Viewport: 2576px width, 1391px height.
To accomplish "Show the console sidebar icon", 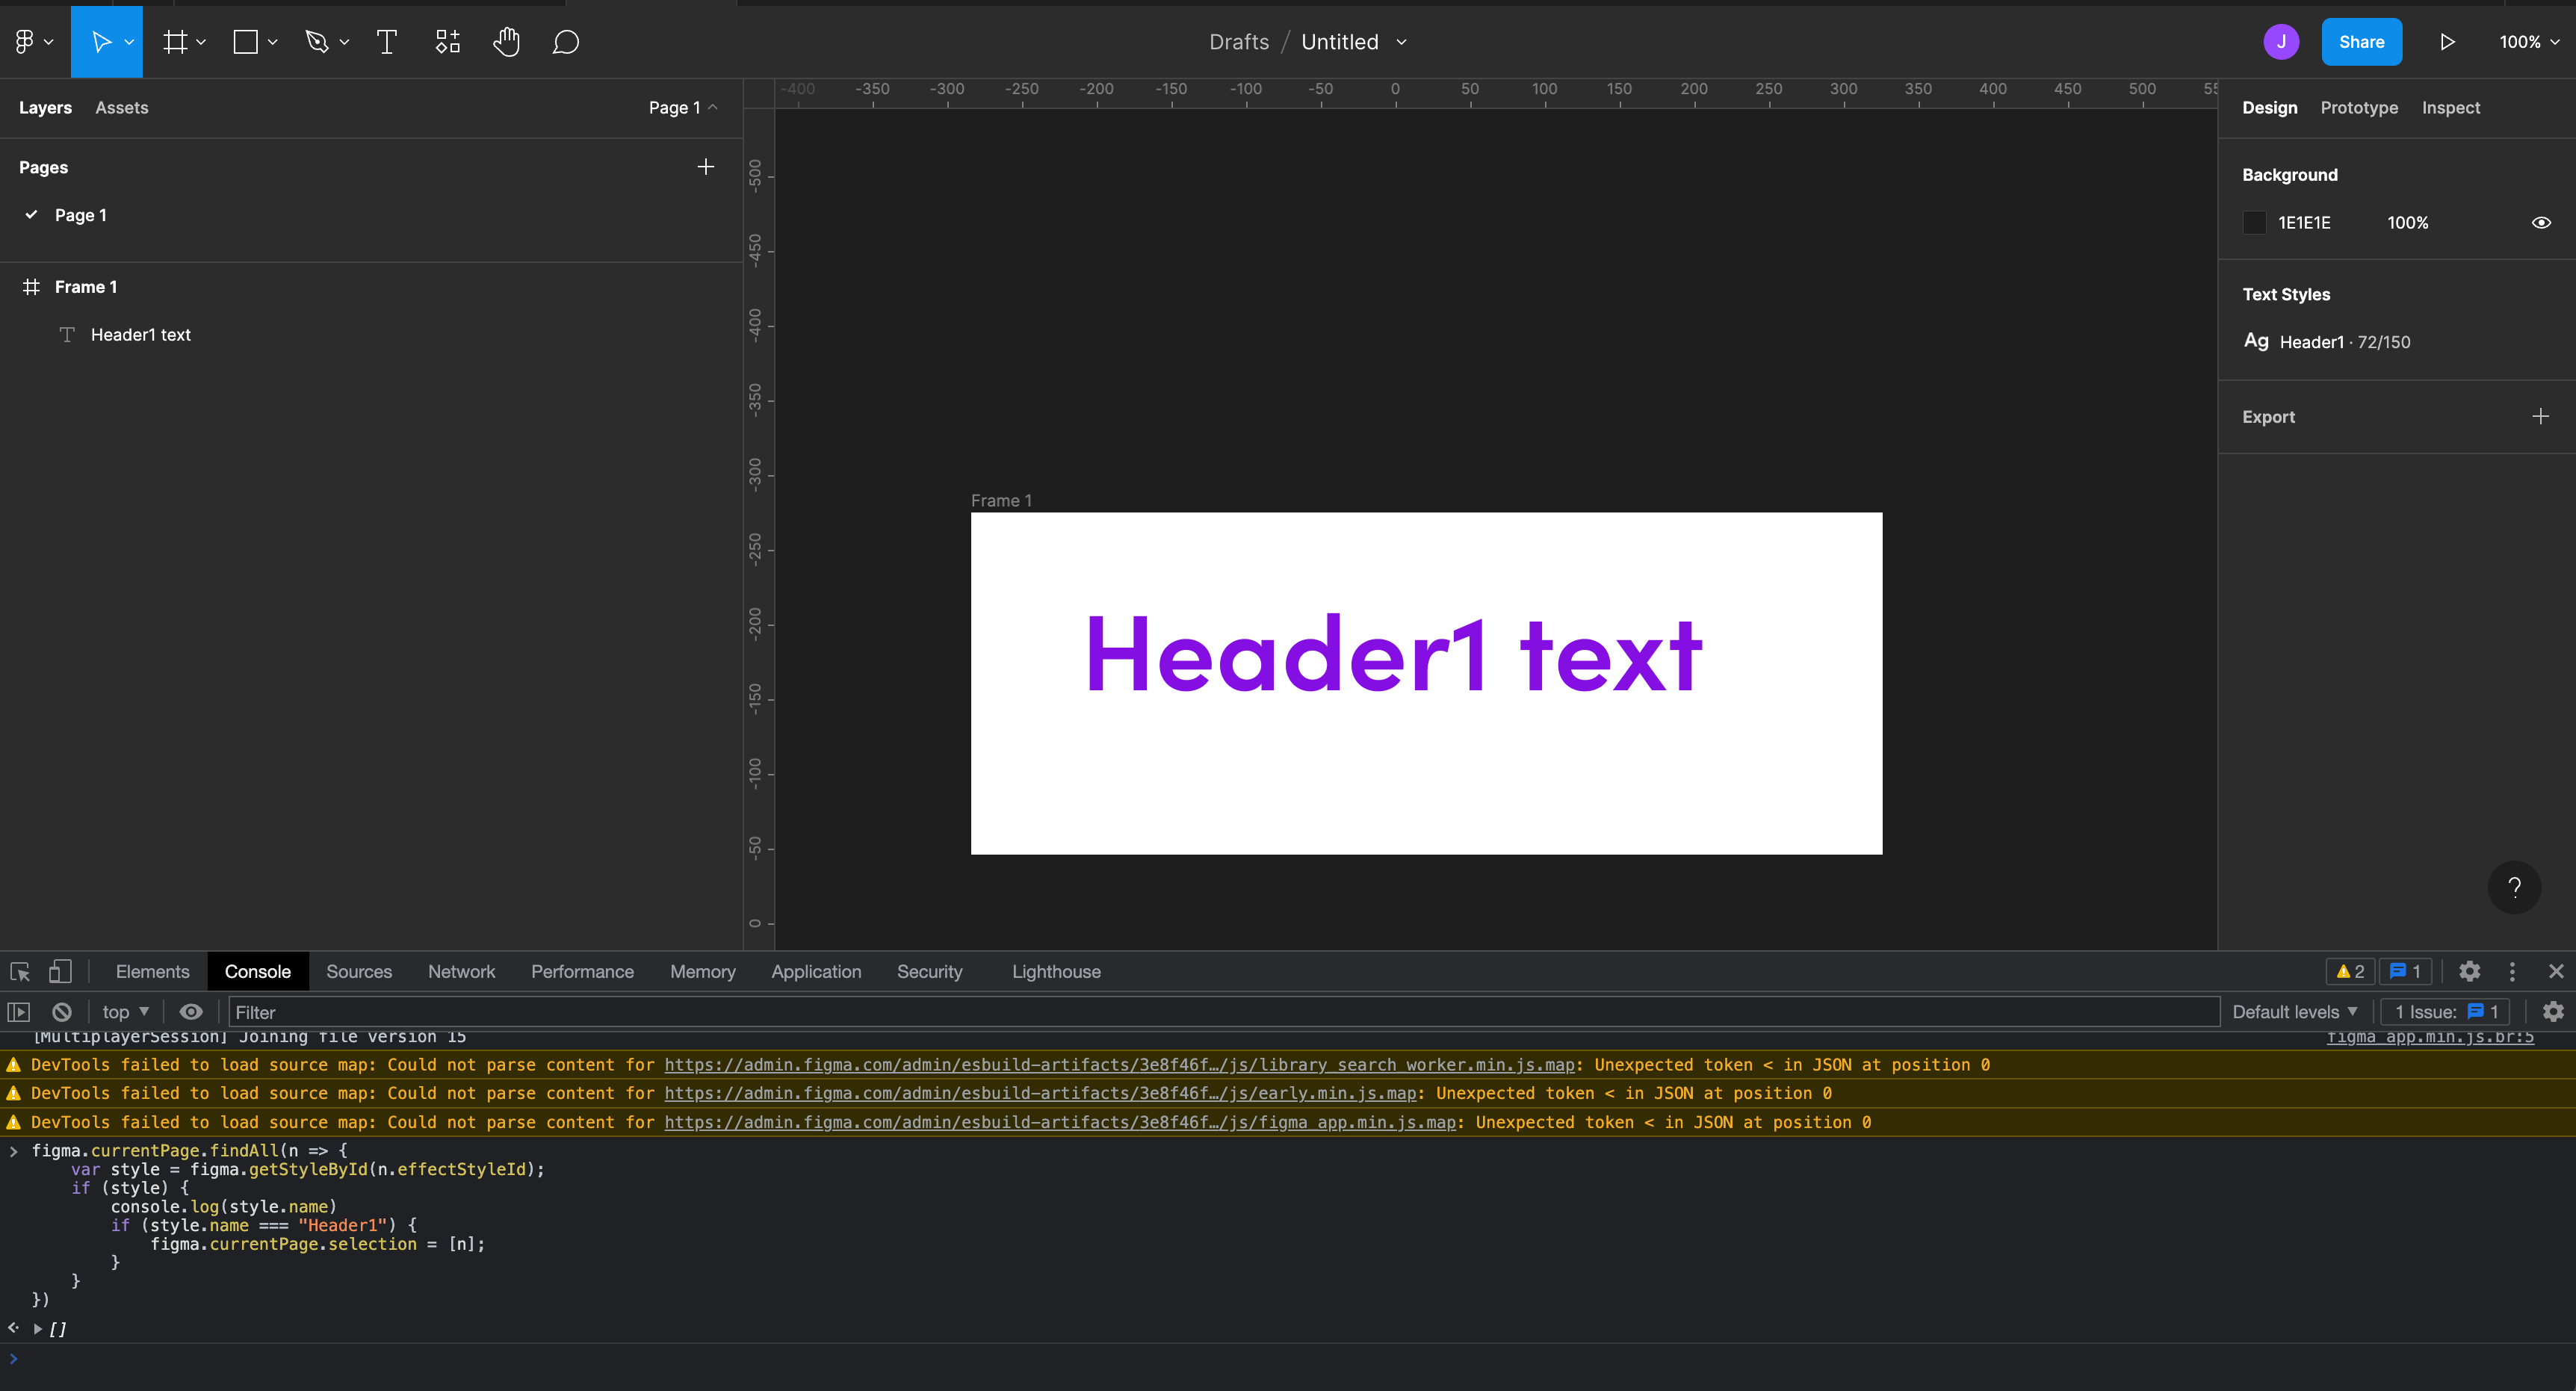I will click(18, 1012).
